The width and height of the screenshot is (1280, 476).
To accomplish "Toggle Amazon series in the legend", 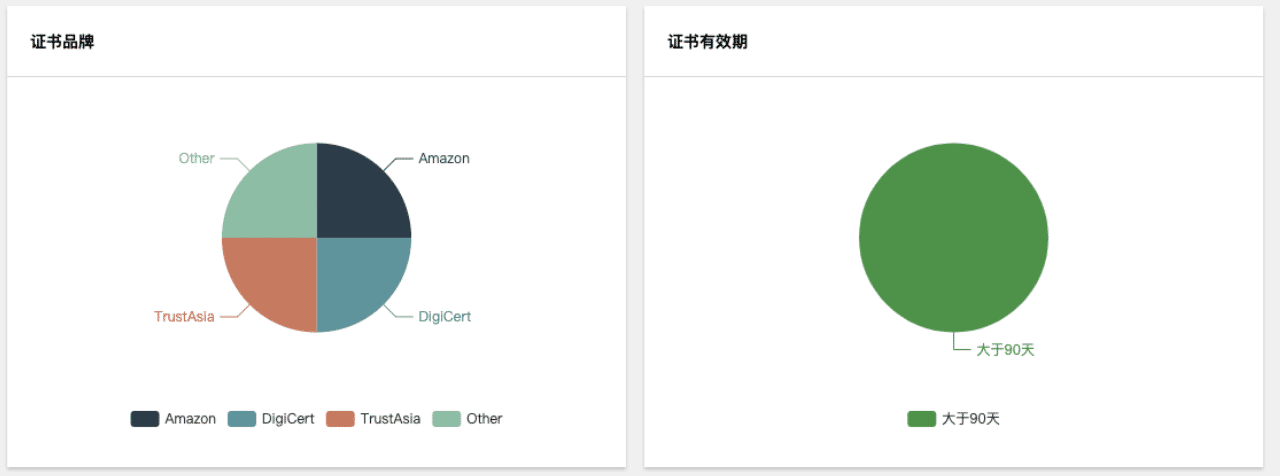I will (173, 419).
